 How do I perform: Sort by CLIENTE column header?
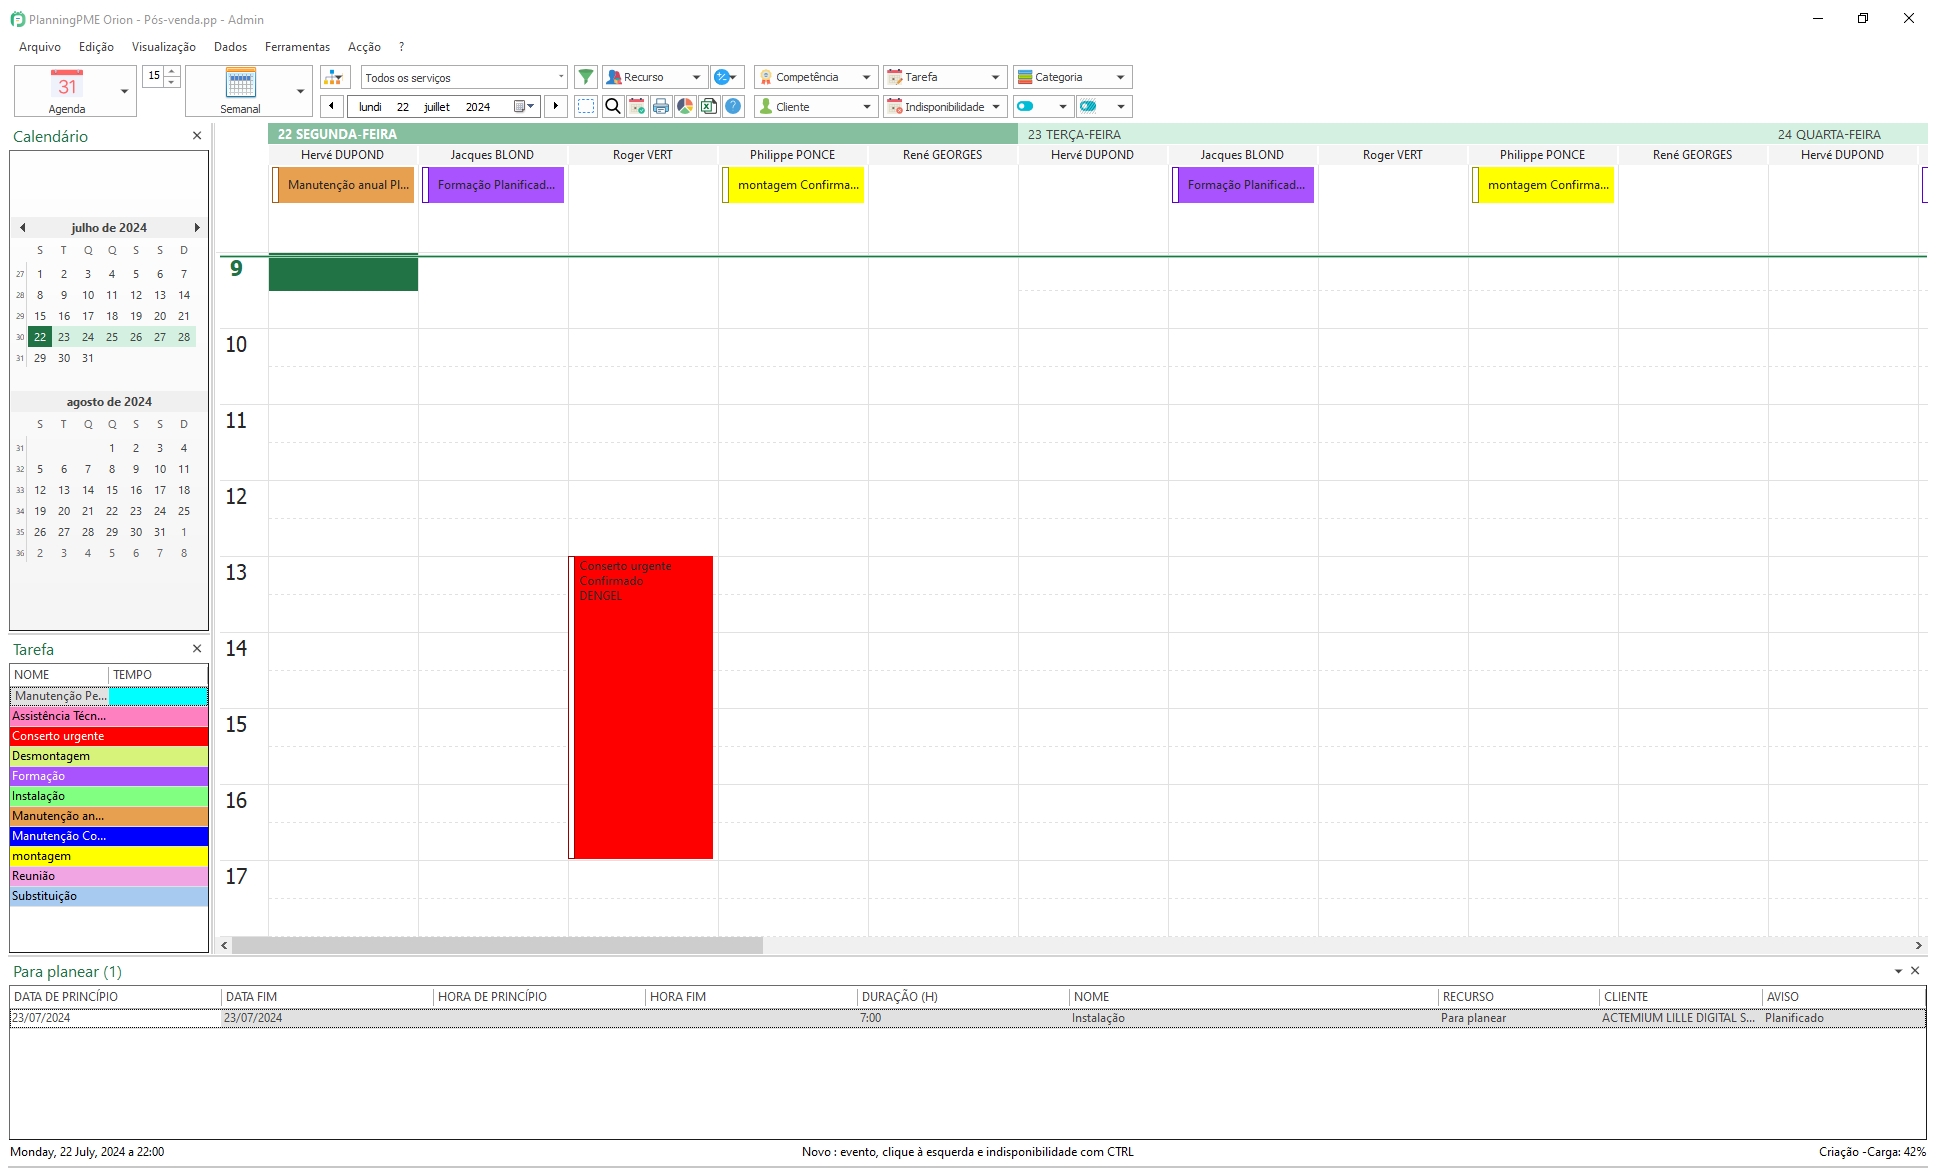(1680, 997)
